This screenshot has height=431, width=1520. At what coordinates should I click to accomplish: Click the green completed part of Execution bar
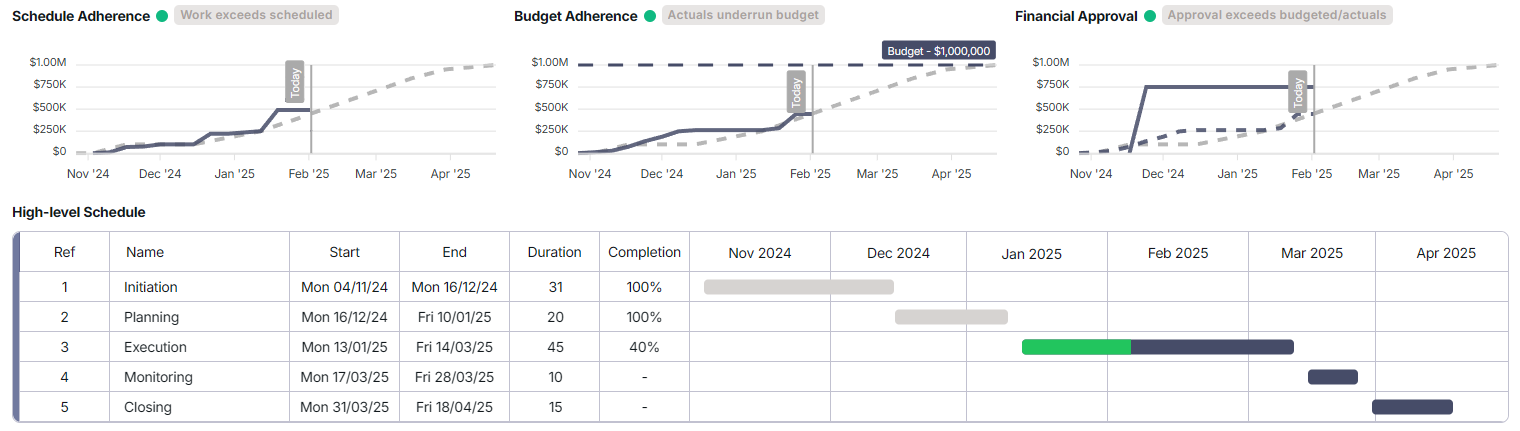1076,347
